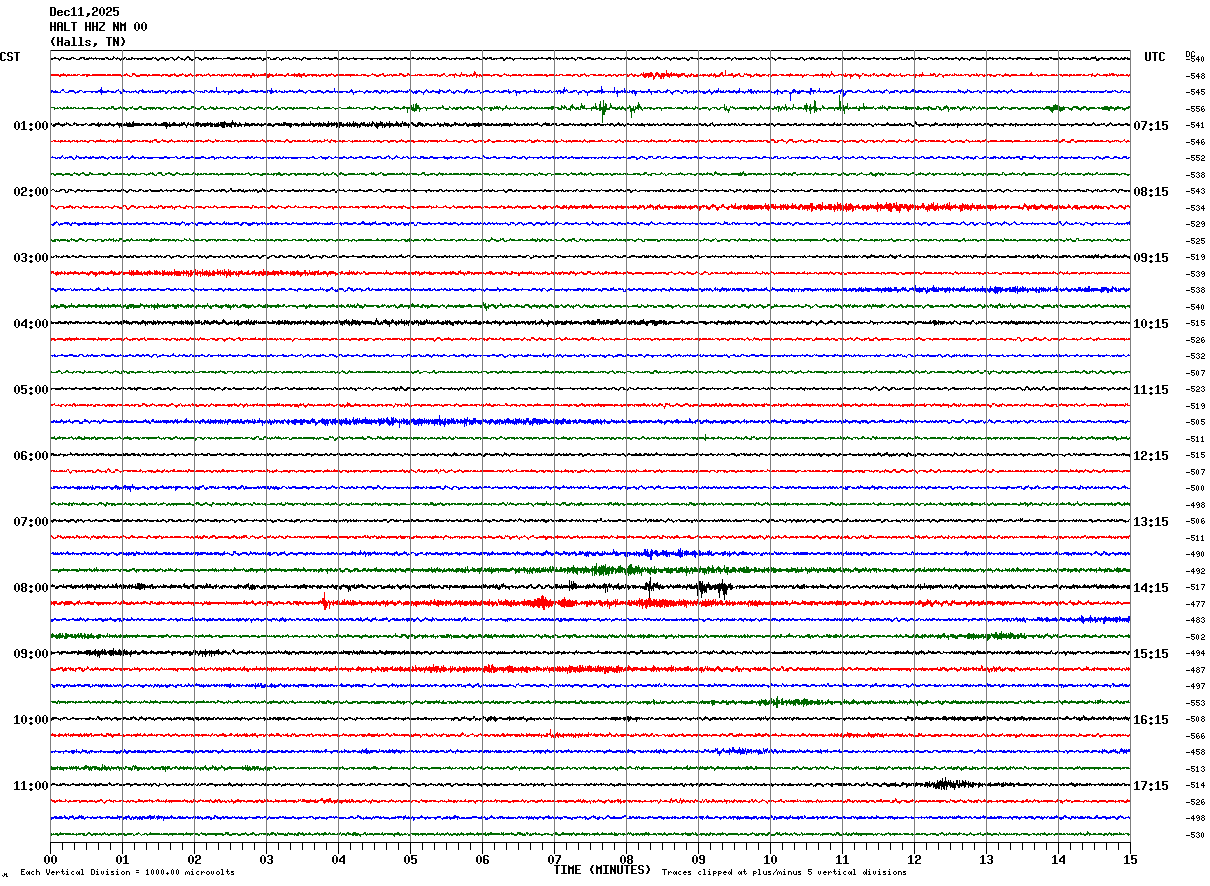Click the 15:15 UTC time label
The image size is (1210, 886).
(x=1151, y=654)
